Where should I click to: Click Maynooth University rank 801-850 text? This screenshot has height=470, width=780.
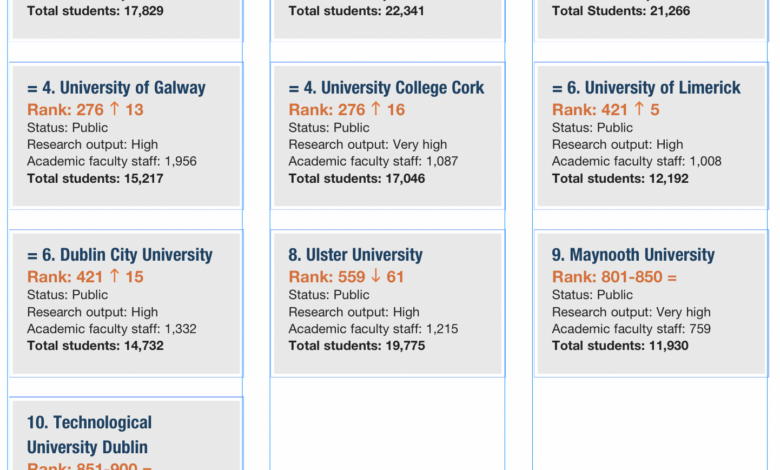click(614, 276)
